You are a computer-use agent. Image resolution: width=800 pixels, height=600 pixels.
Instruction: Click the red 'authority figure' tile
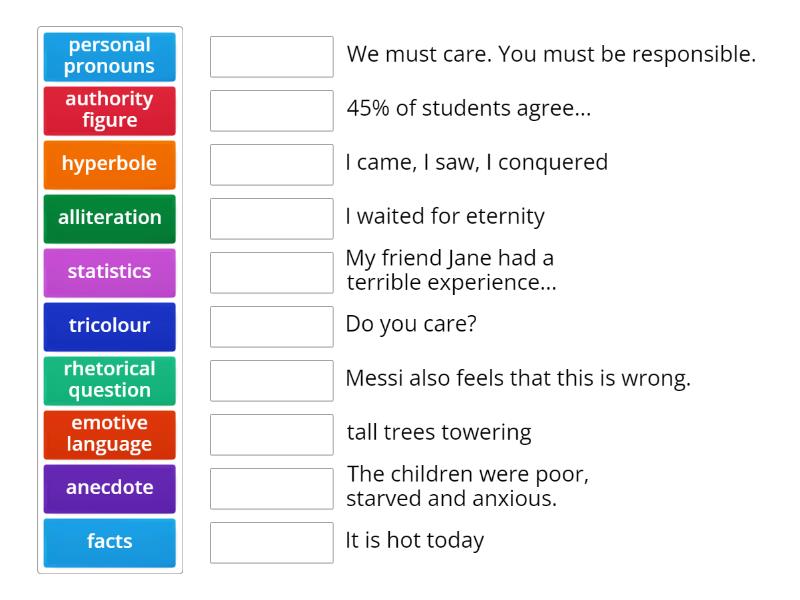pos(109,110)
